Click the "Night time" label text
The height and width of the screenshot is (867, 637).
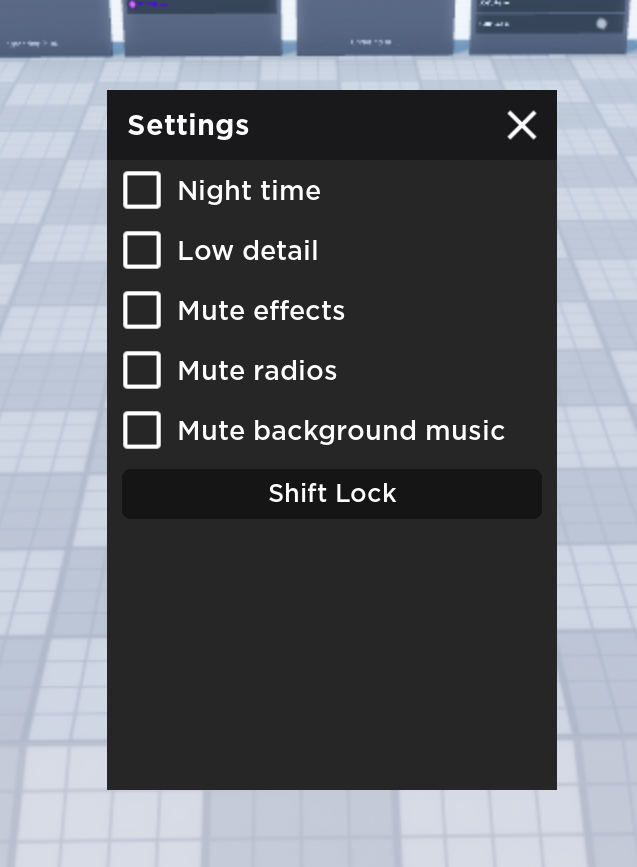(249, 191)
